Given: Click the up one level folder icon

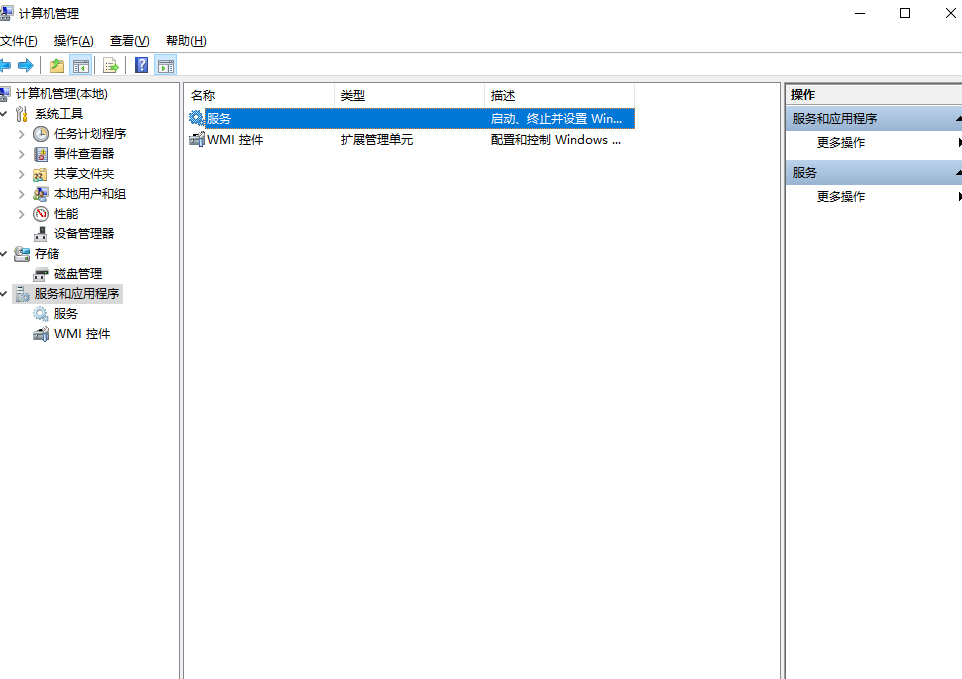Looking at the screenshot, I should (55, 65).
